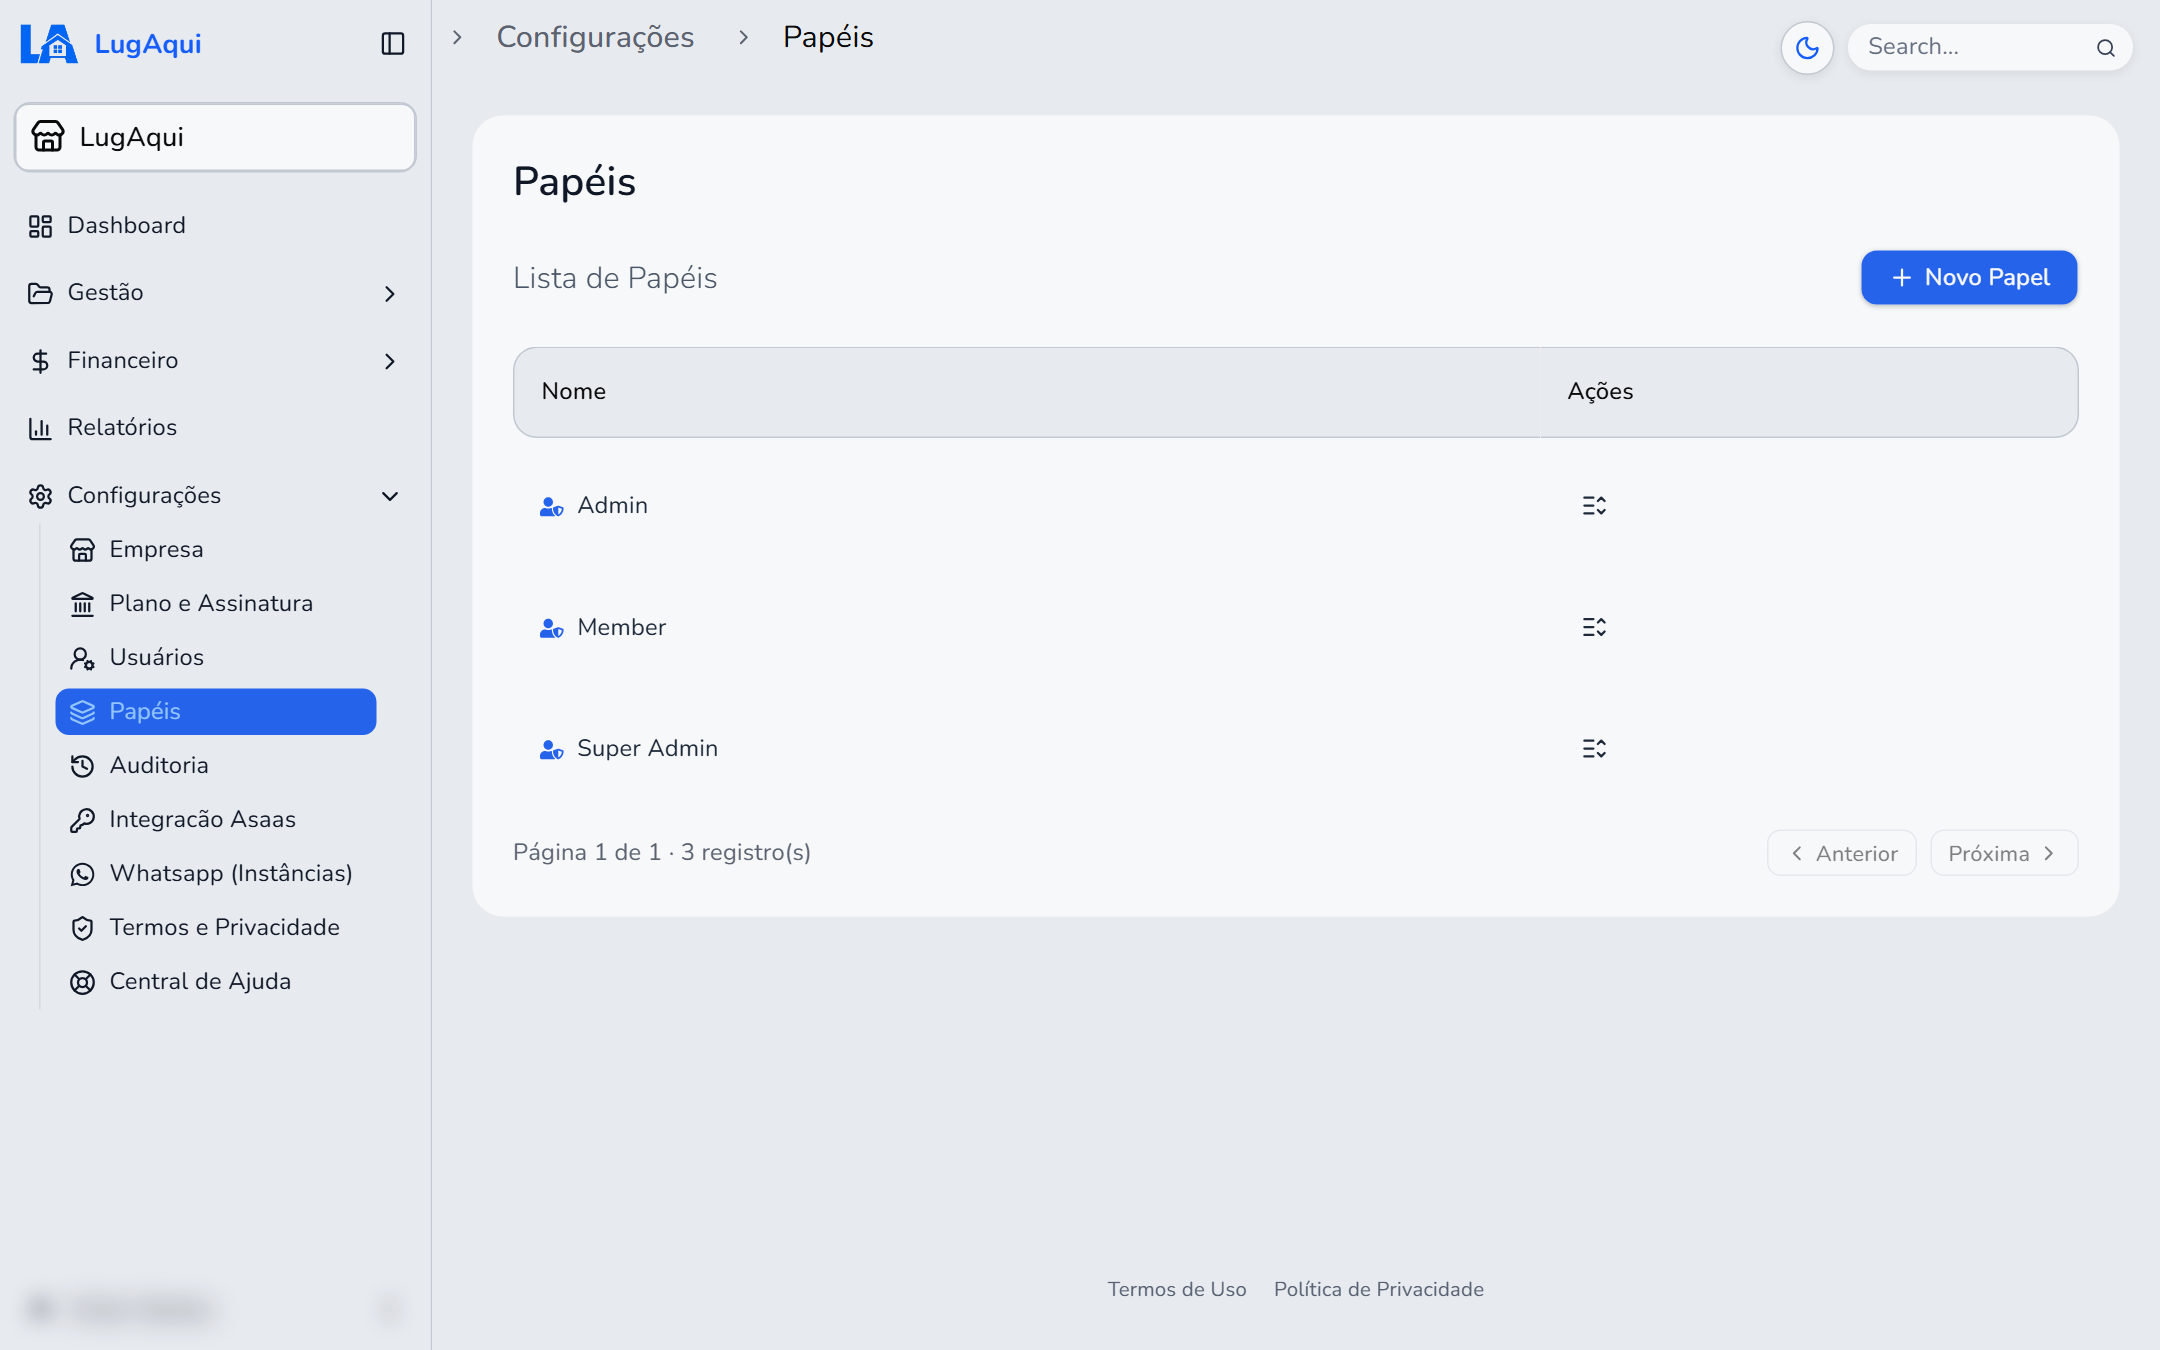Open Auditoria page
This screenshot has height=1350, width=2160.
pos(215,765)
